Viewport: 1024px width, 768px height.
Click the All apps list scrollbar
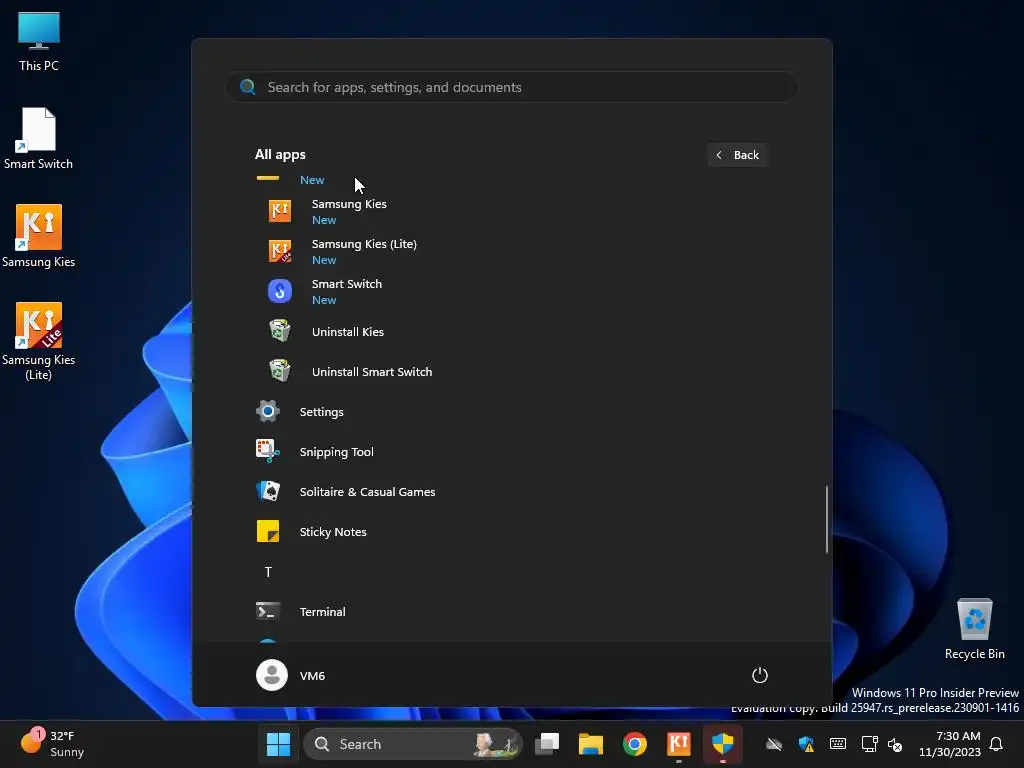pyautogui.click(x=827, y=519)
